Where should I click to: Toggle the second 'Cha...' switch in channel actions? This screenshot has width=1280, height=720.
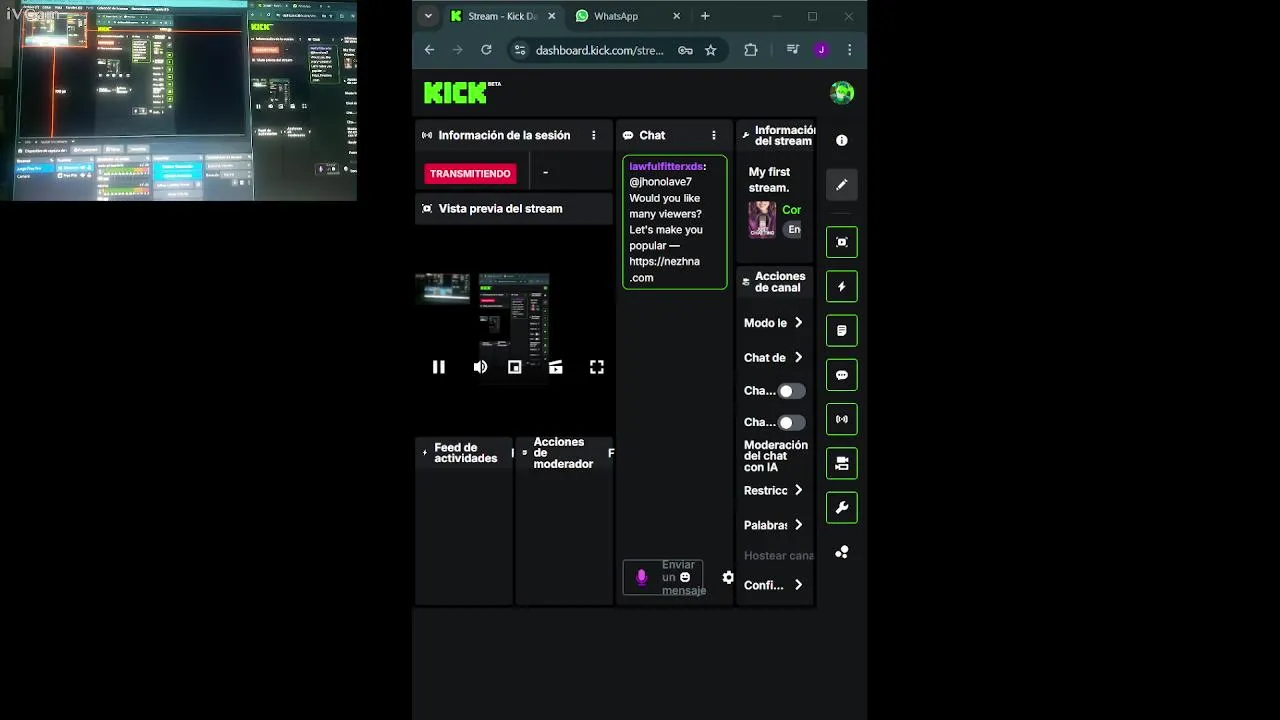[791, 423]
